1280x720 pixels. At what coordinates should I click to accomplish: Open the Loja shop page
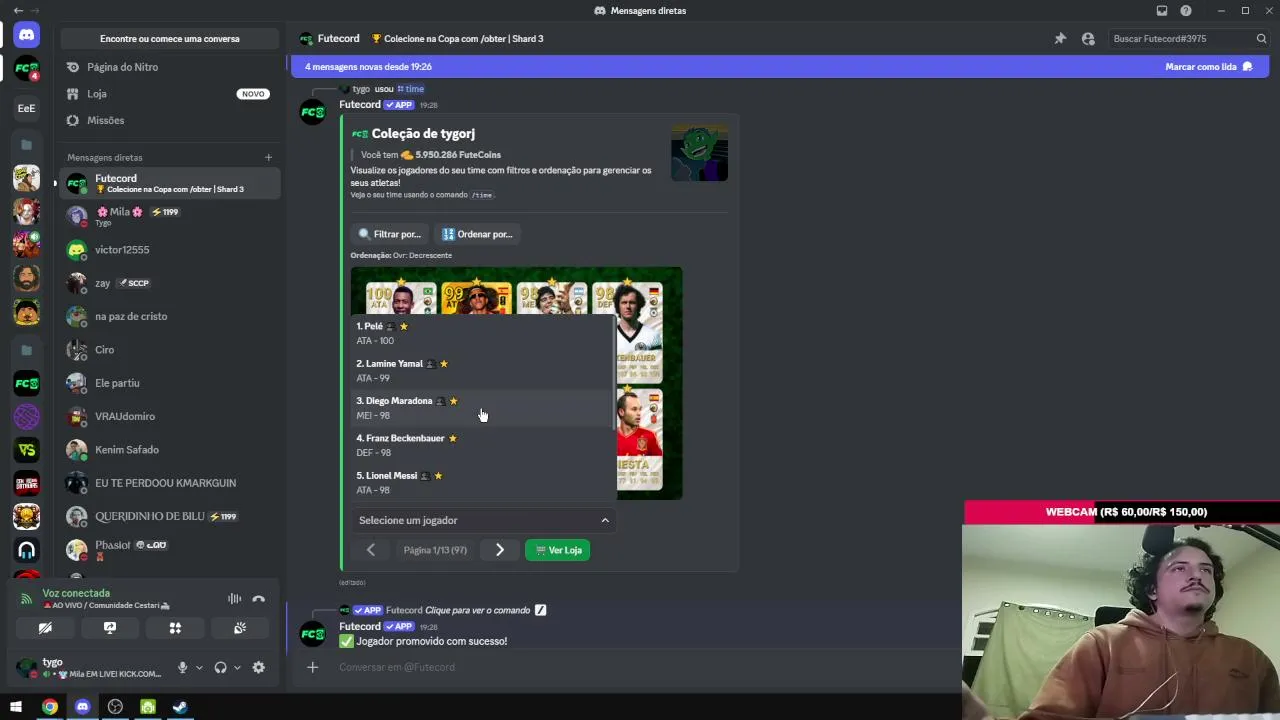(x=170, y=94)
